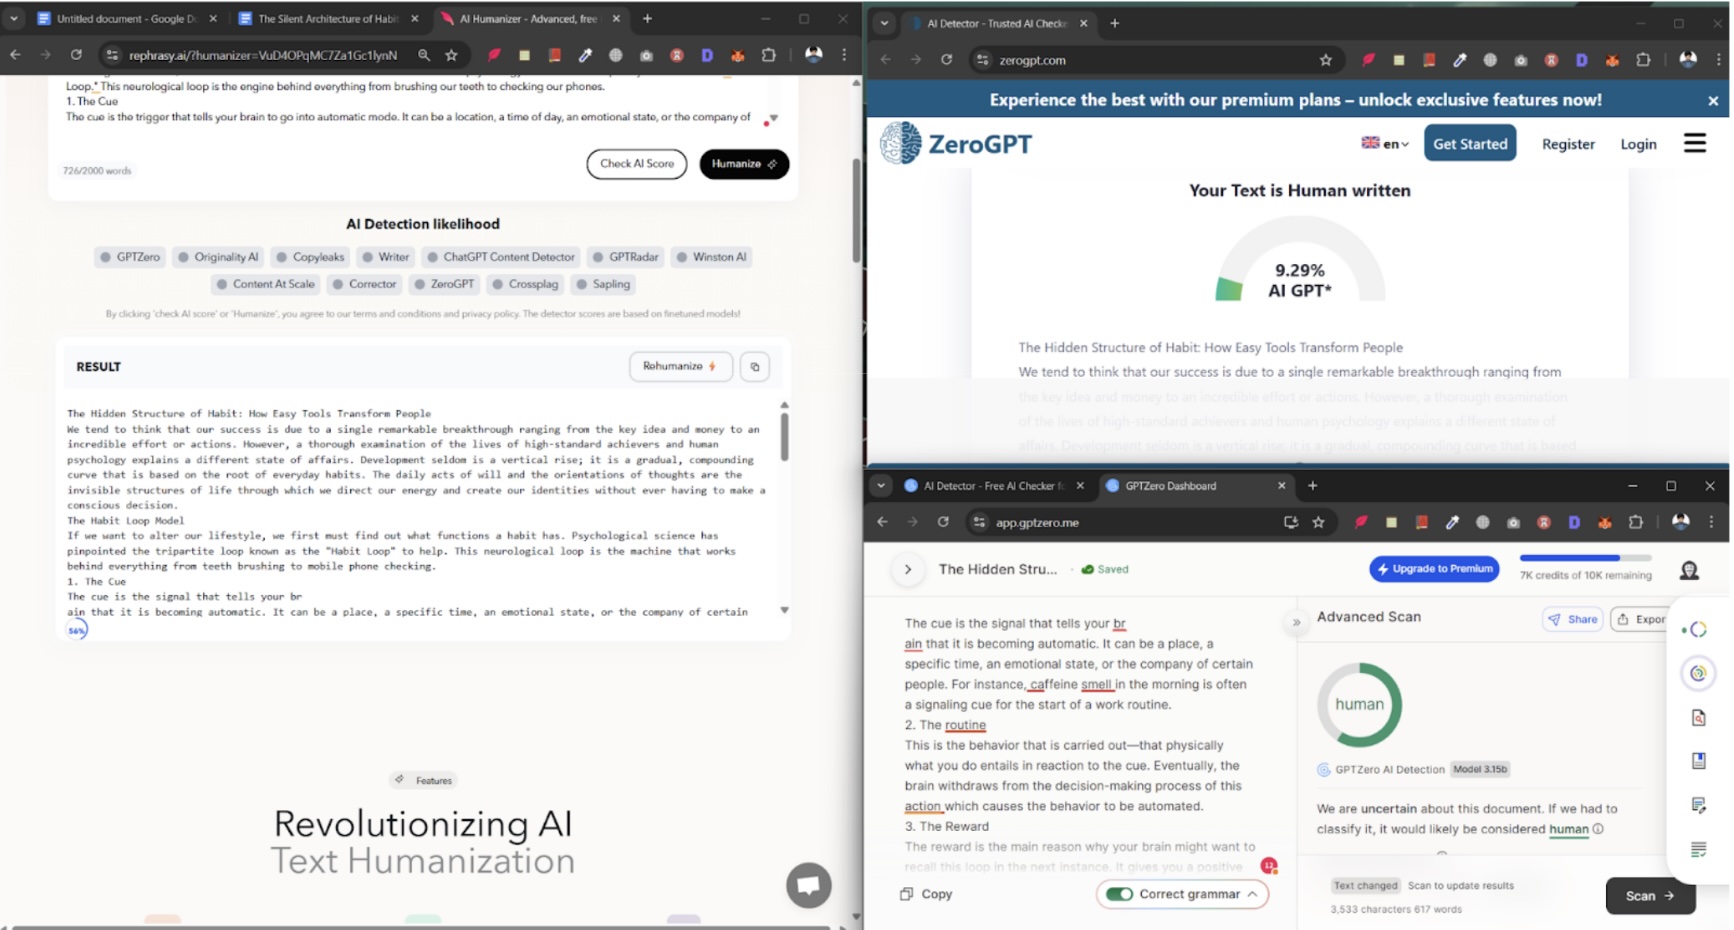Select the GPTZero detector chip
This screenshot has width=1734, height=930.
[130, 257]
